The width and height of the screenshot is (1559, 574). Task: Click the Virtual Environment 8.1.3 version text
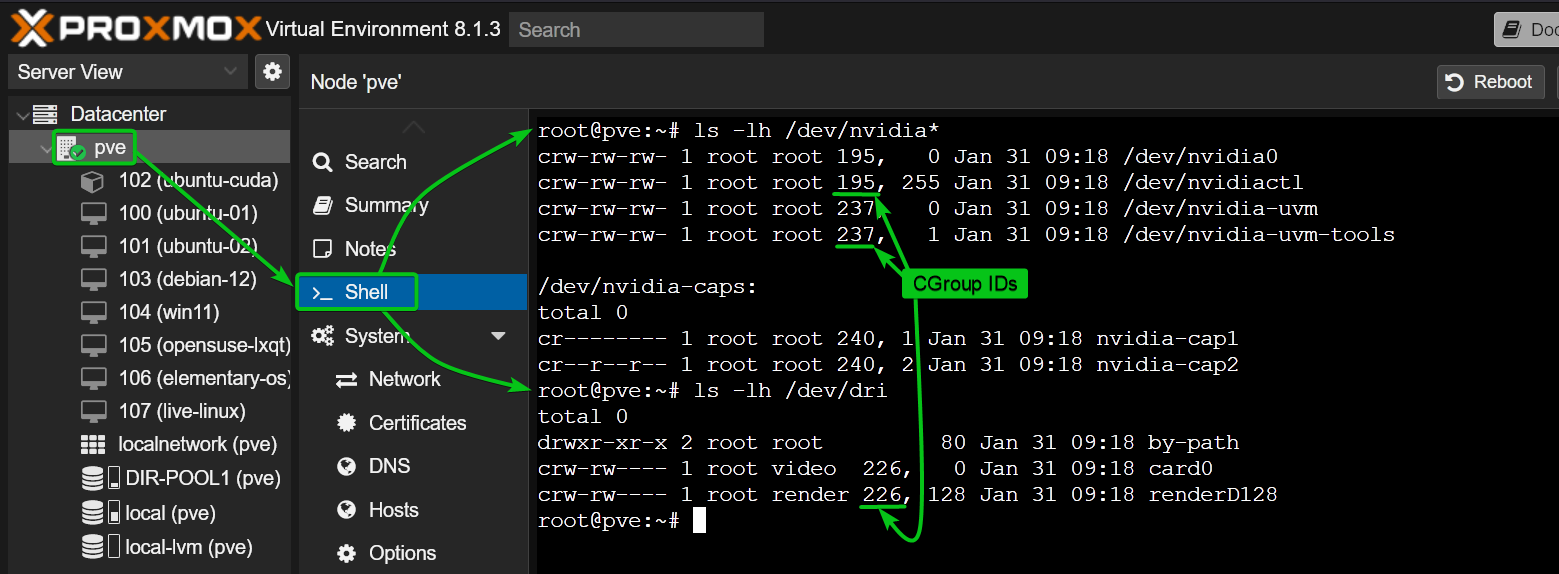pyautogui.click(x=384, y=28)
